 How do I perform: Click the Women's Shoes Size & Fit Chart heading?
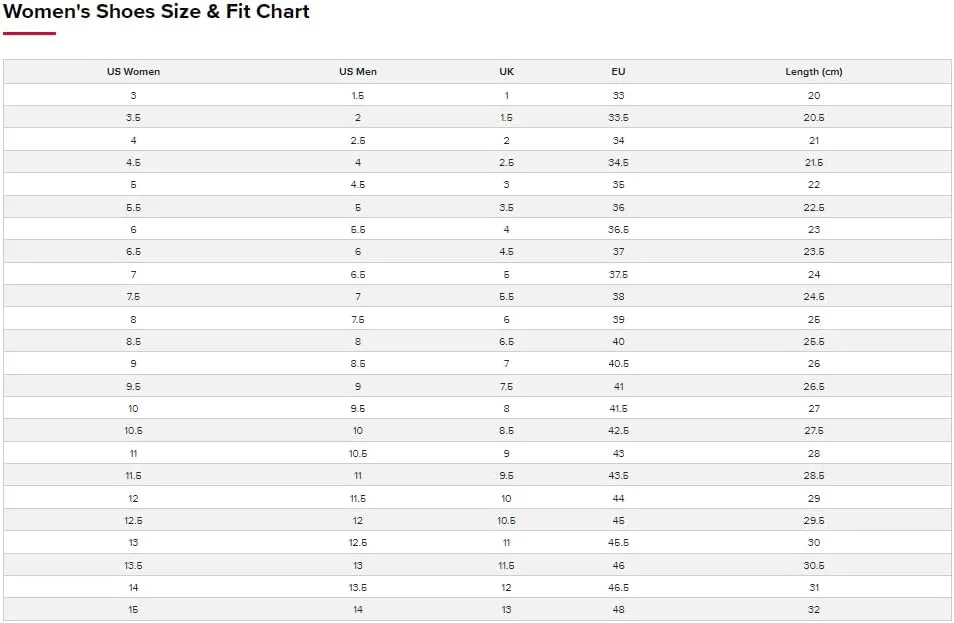(157, 12)
